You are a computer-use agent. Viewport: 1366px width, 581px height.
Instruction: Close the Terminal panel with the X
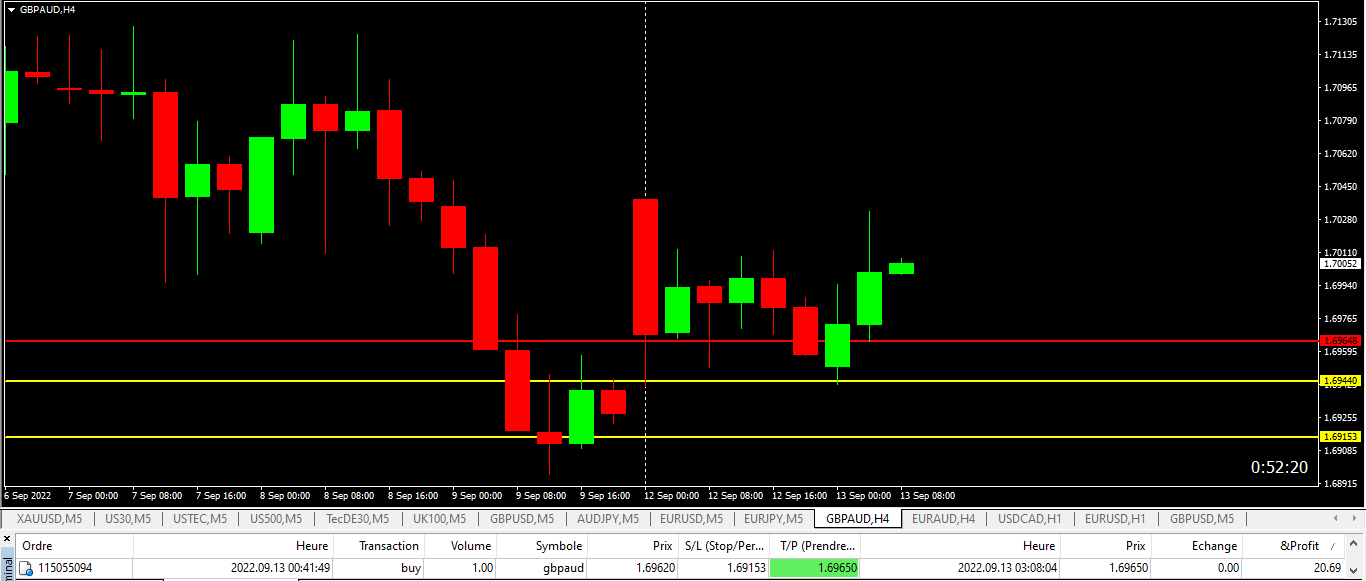click(x=6, y=540)
